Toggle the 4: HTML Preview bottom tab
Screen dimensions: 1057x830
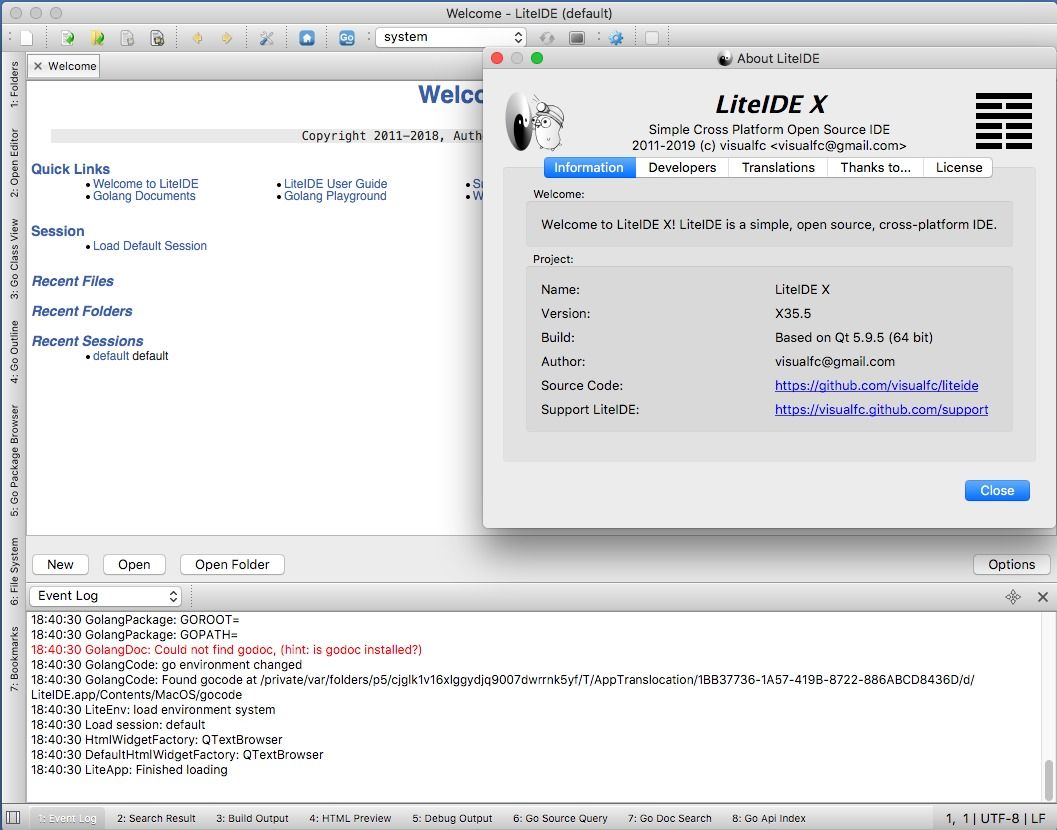(x=350, y=819)
